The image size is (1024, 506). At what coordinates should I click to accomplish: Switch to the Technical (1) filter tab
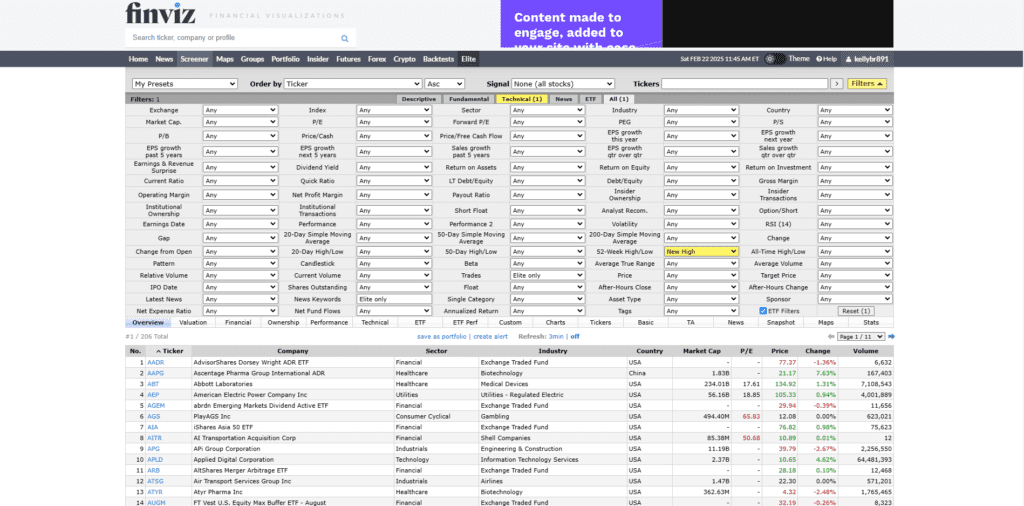point(522,99)
